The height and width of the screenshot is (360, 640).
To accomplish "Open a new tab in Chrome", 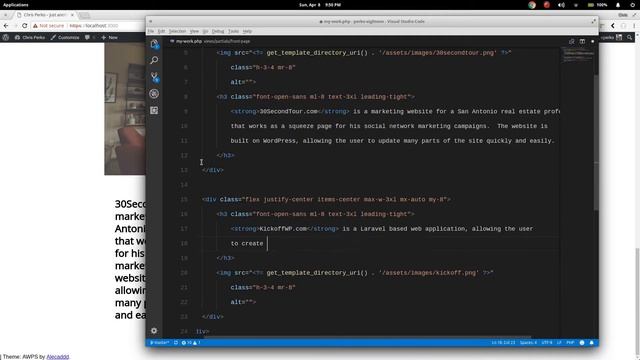I will [84, 15].
